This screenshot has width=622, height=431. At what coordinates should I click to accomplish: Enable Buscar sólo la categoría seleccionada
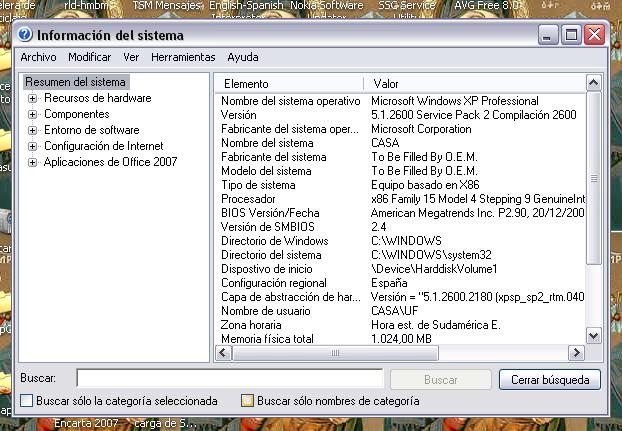click(26, 401)
